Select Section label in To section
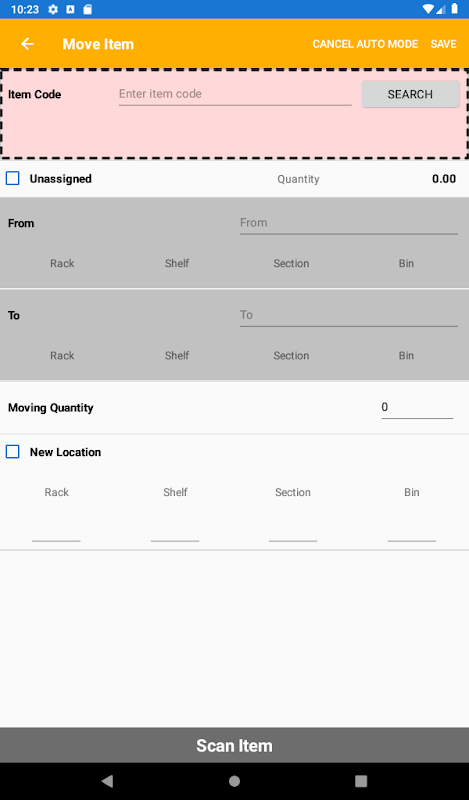 (291, 356)
